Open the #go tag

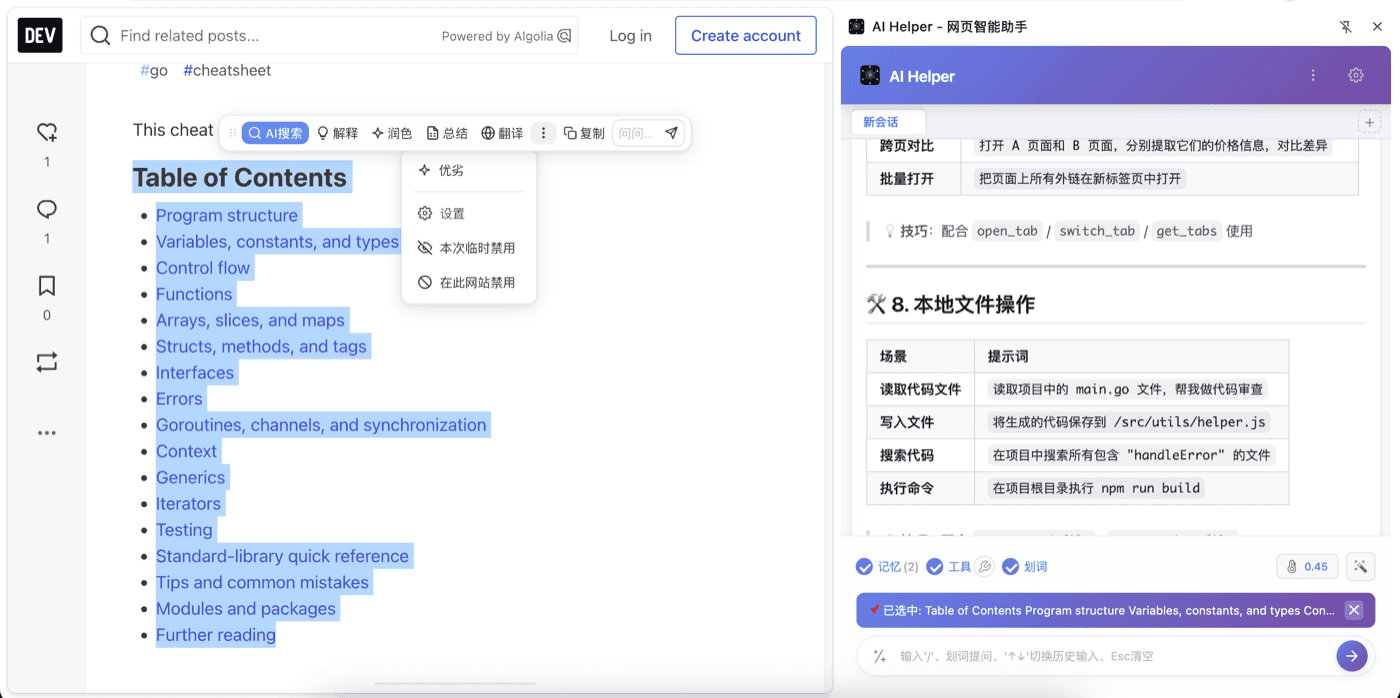coord(154,70)
